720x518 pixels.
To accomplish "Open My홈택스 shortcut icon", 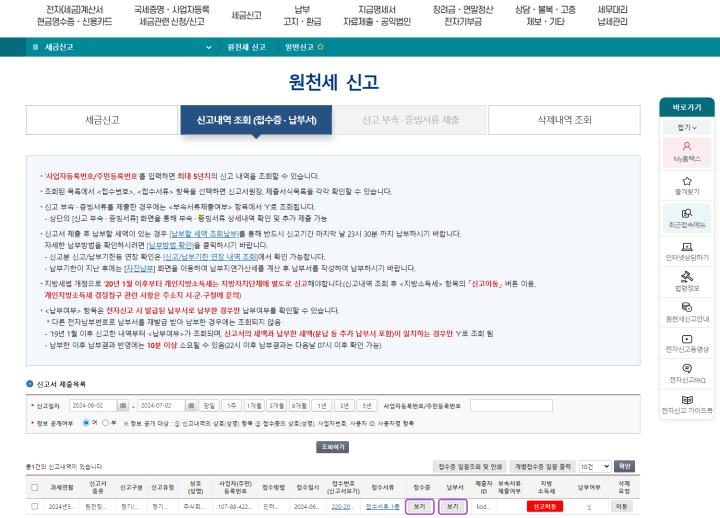I will coord(687,152).
